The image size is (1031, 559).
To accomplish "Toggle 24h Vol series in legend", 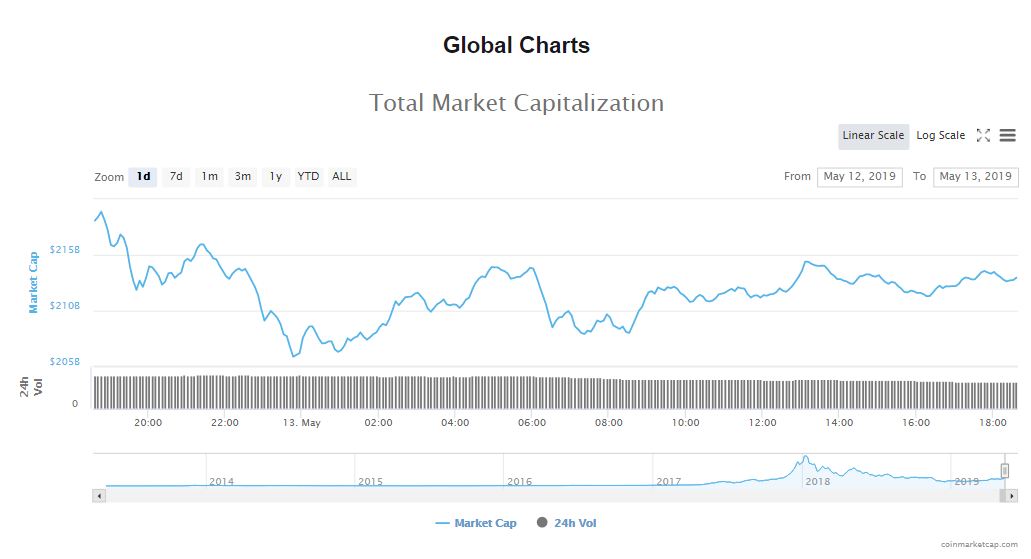I will 567,523.
